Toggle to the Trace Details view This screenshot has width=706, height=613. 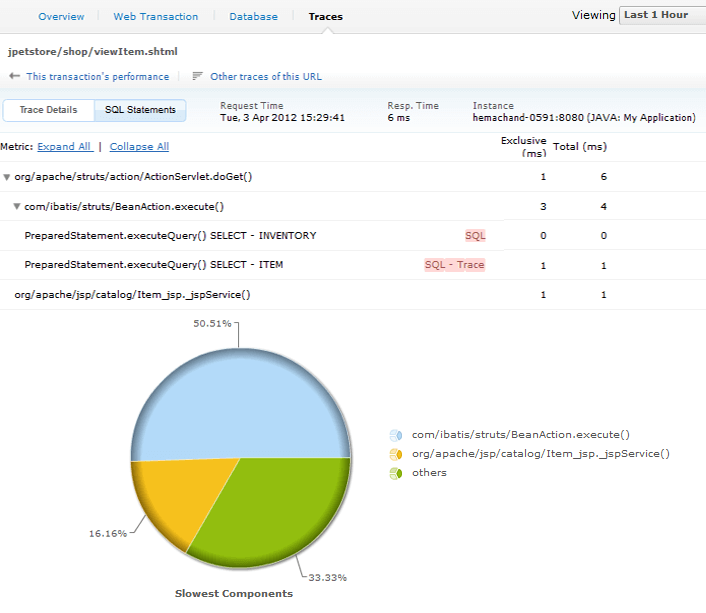click(x=48, y=110)
